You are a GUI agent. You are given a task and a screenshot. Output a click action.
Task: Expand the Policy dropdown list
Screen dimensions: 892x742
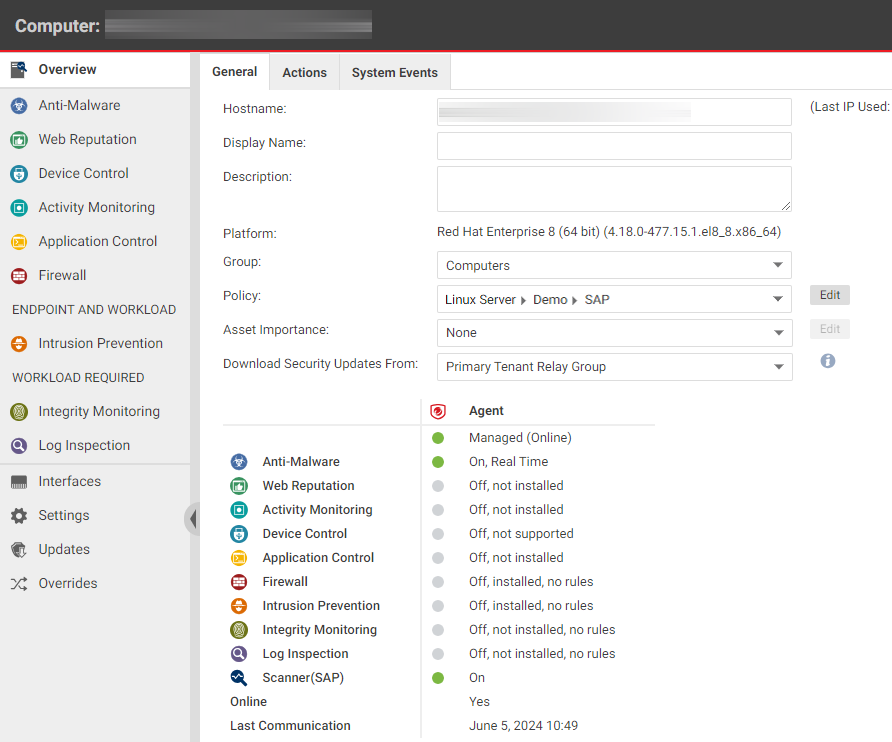[x=614, y=299]
